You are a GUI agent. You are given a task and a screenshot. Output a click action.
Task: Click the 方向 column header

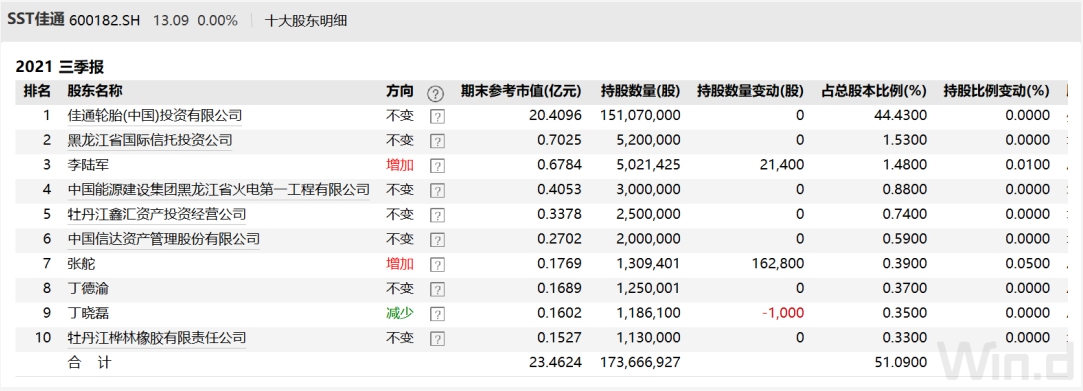(400, 91)
